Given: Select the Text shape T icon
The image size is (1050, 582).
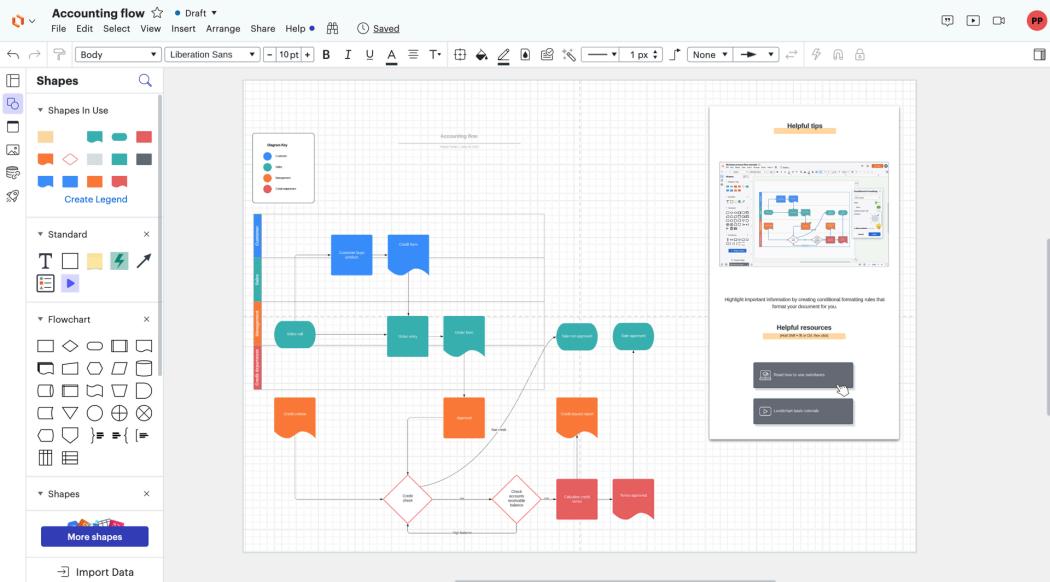Looking at the screenshot, I should click(x=45, y=261).
